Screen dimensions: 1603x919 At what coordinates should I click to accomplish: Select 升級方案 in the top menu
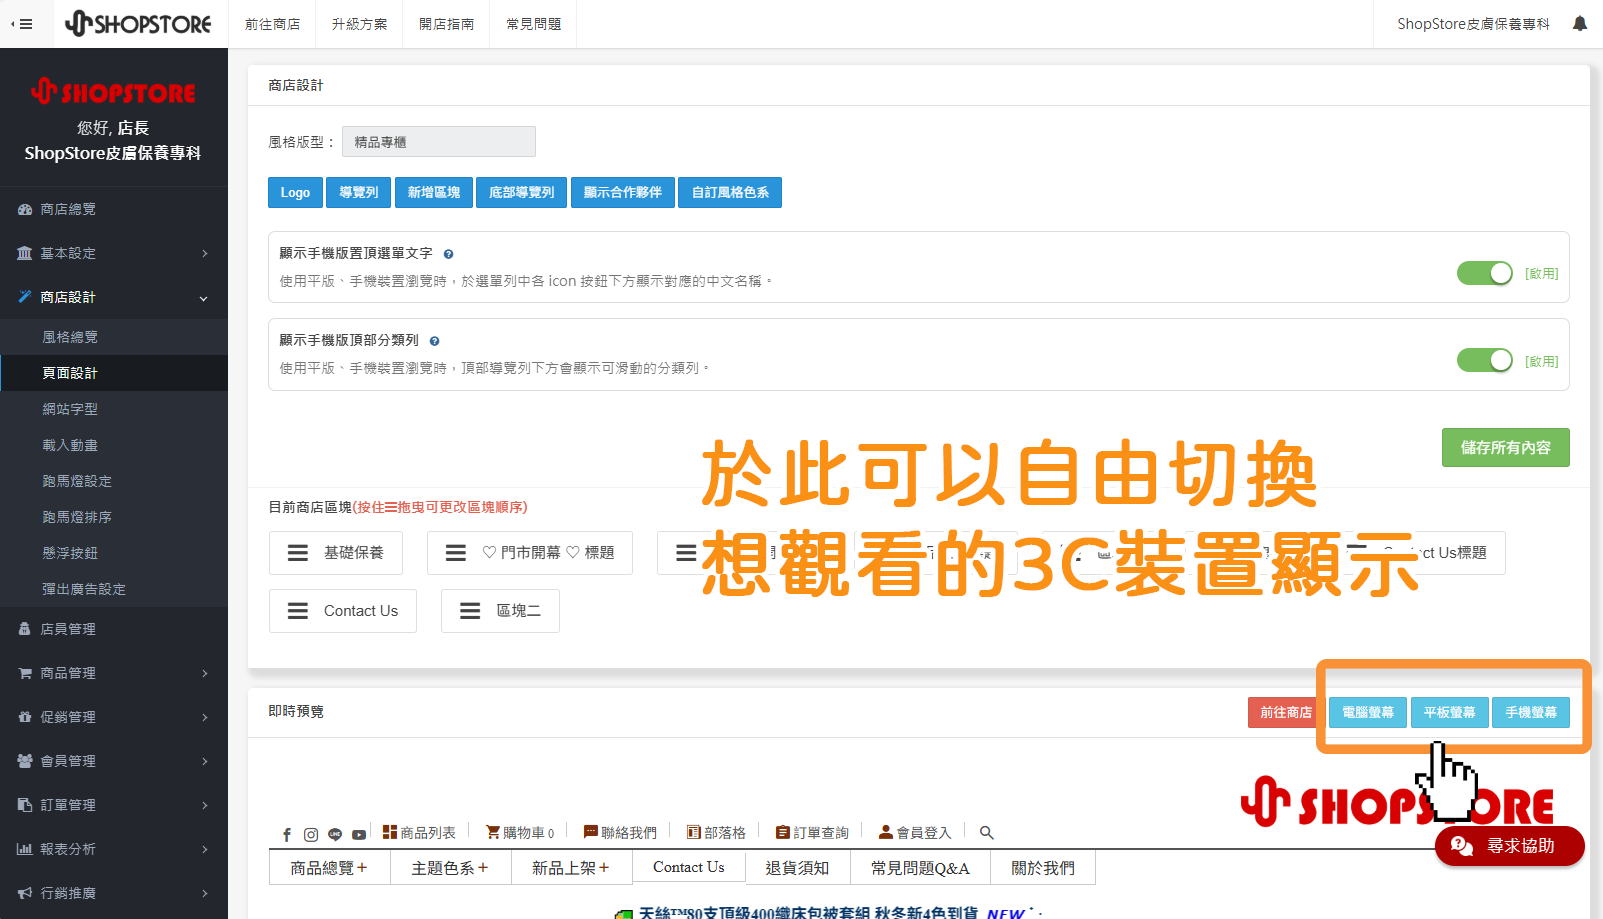[358, 23]
